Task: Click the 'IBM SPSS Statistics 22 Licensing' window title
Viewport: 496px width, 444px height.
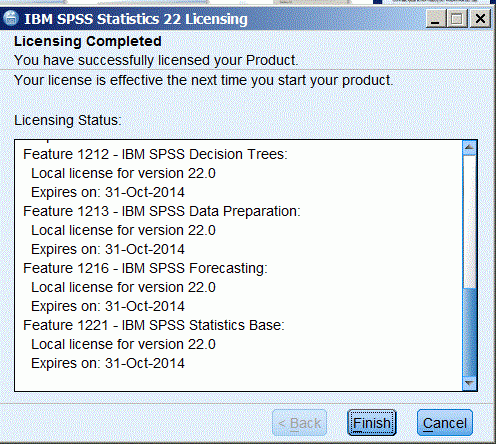Action: pyautogui.click(x=136, y=19)
